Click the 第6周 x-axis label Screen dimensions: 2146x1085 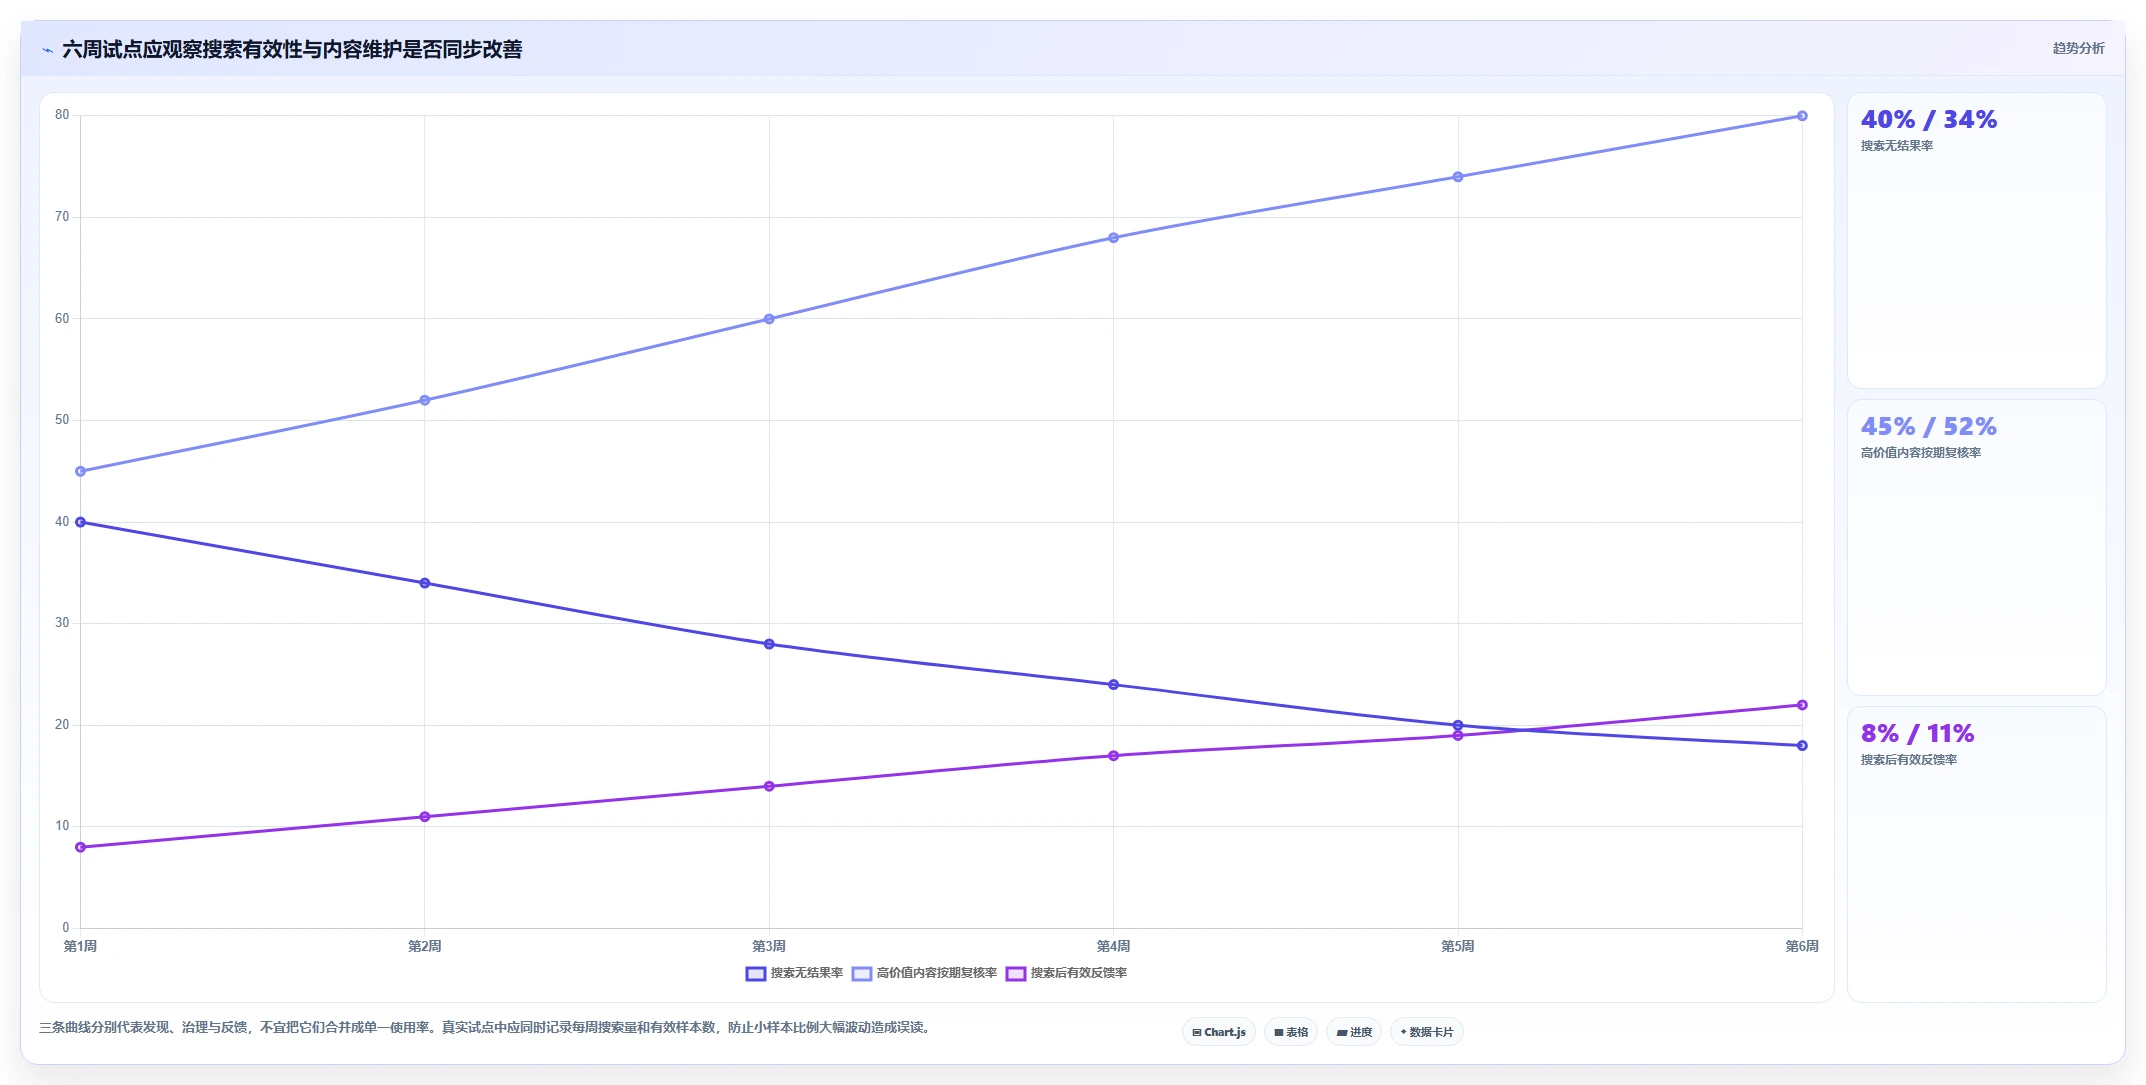click(1802, 946)
